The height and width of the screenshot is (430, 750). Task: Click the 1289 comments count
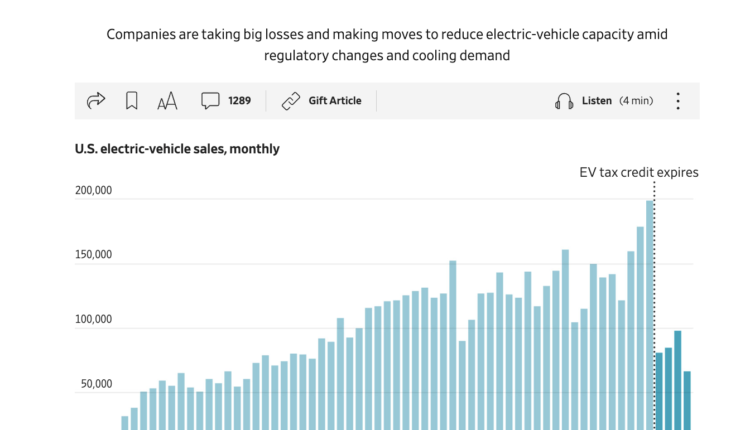(239, 101)
